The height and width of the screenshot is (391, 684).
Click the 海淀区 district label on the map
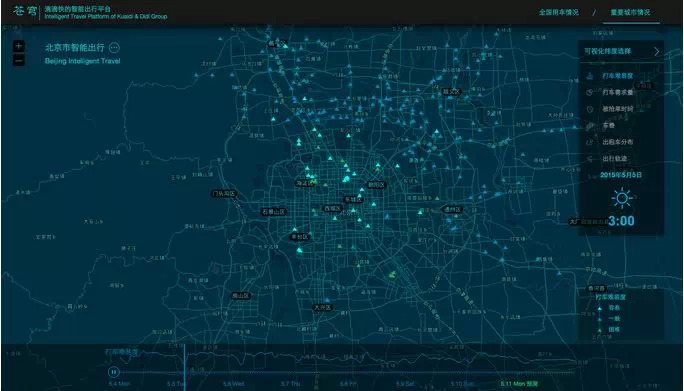304,183
